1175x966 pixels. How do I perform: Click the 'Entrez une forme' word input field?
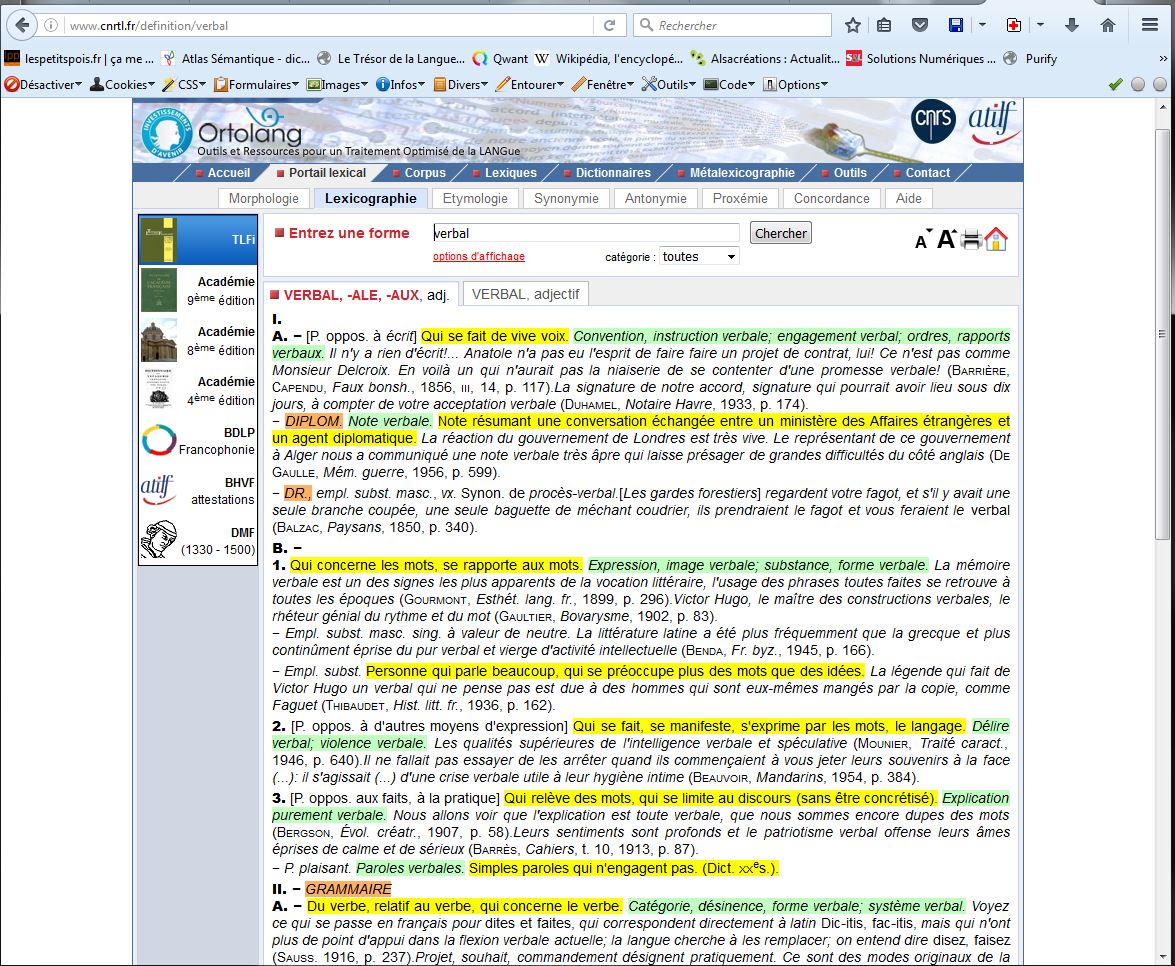(x=586, y=233)
